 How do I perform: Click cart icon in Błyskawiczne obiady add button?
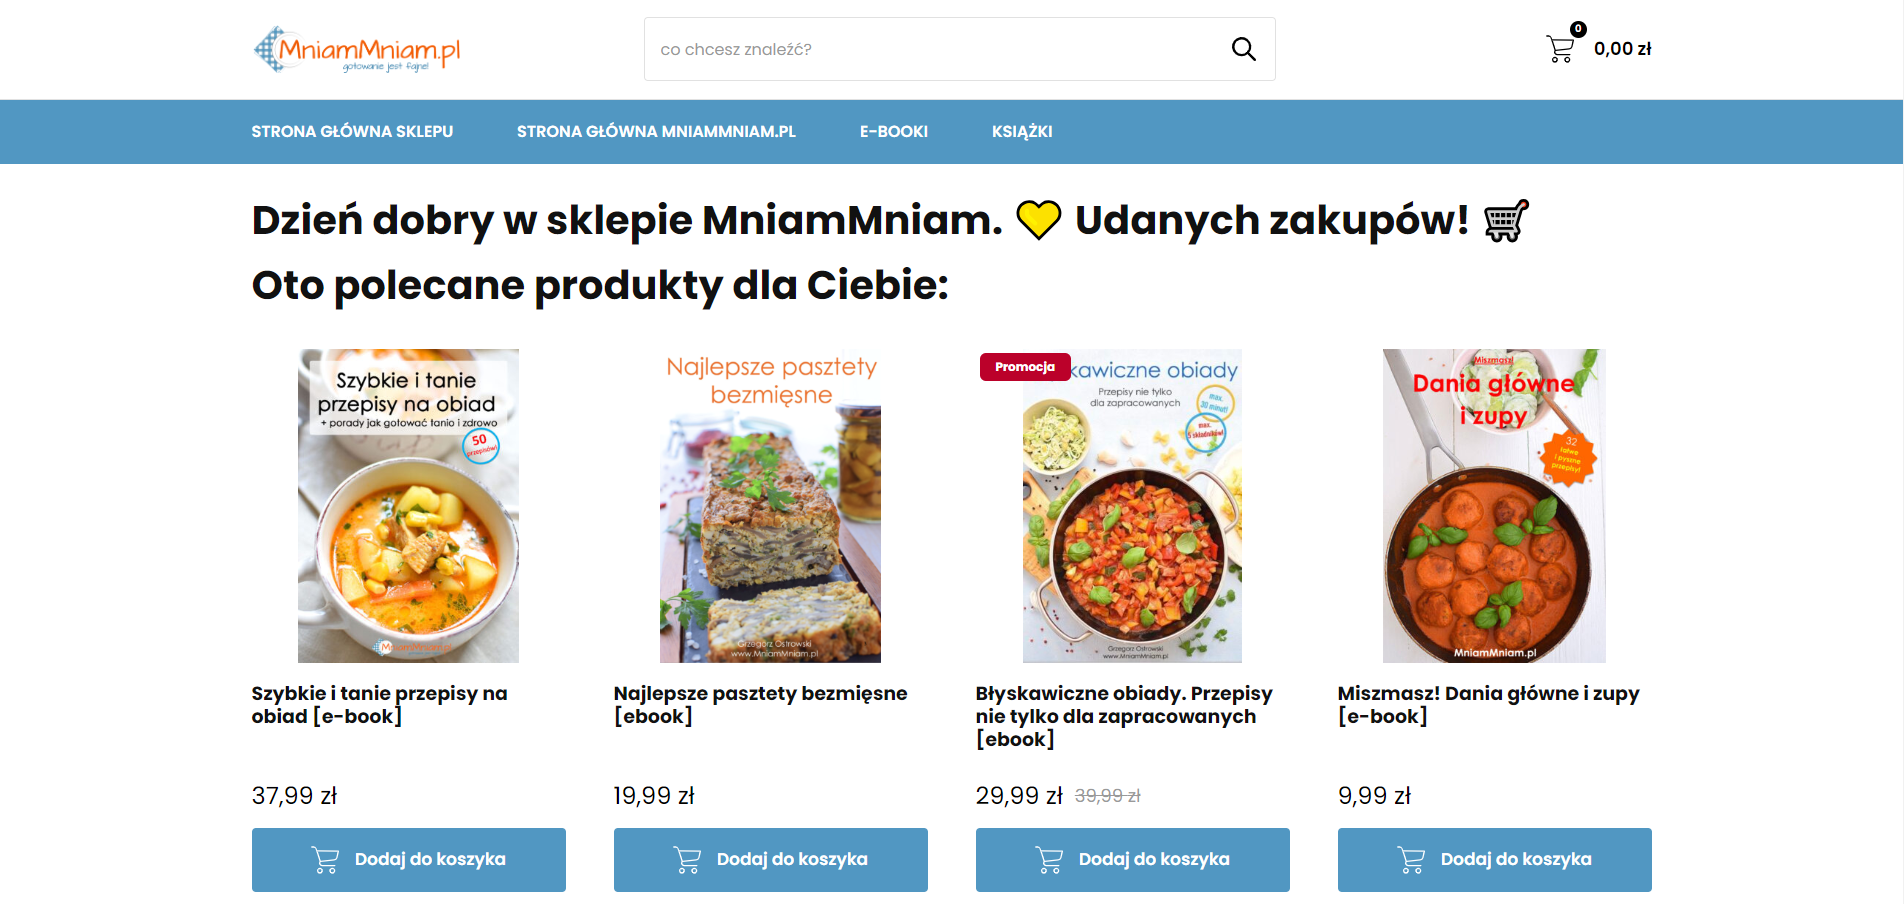[1050, 860]
